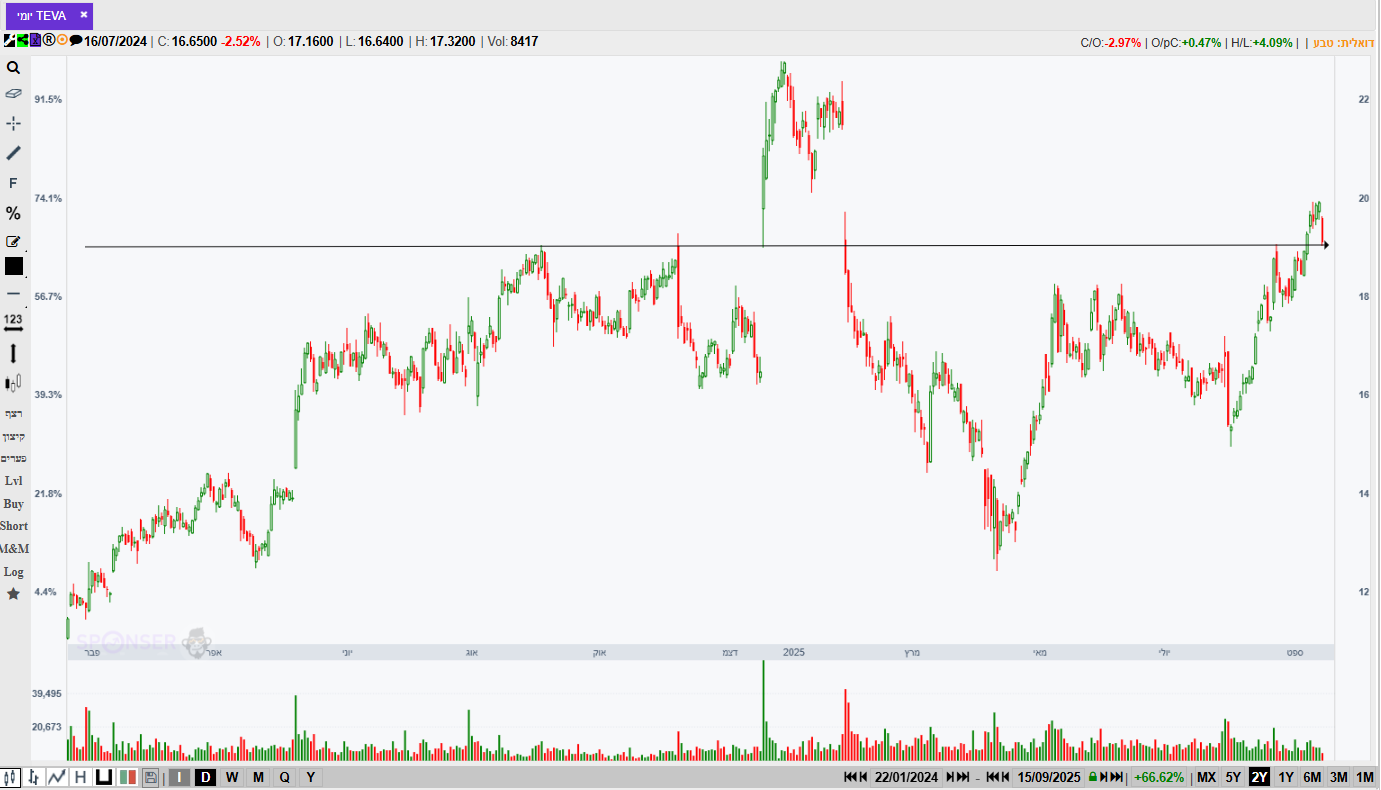Image resolution: width=1381 pixels, height=790 pixels.
Task: Choose the Fibonacci F tool
Action: [x=13, y=183]
